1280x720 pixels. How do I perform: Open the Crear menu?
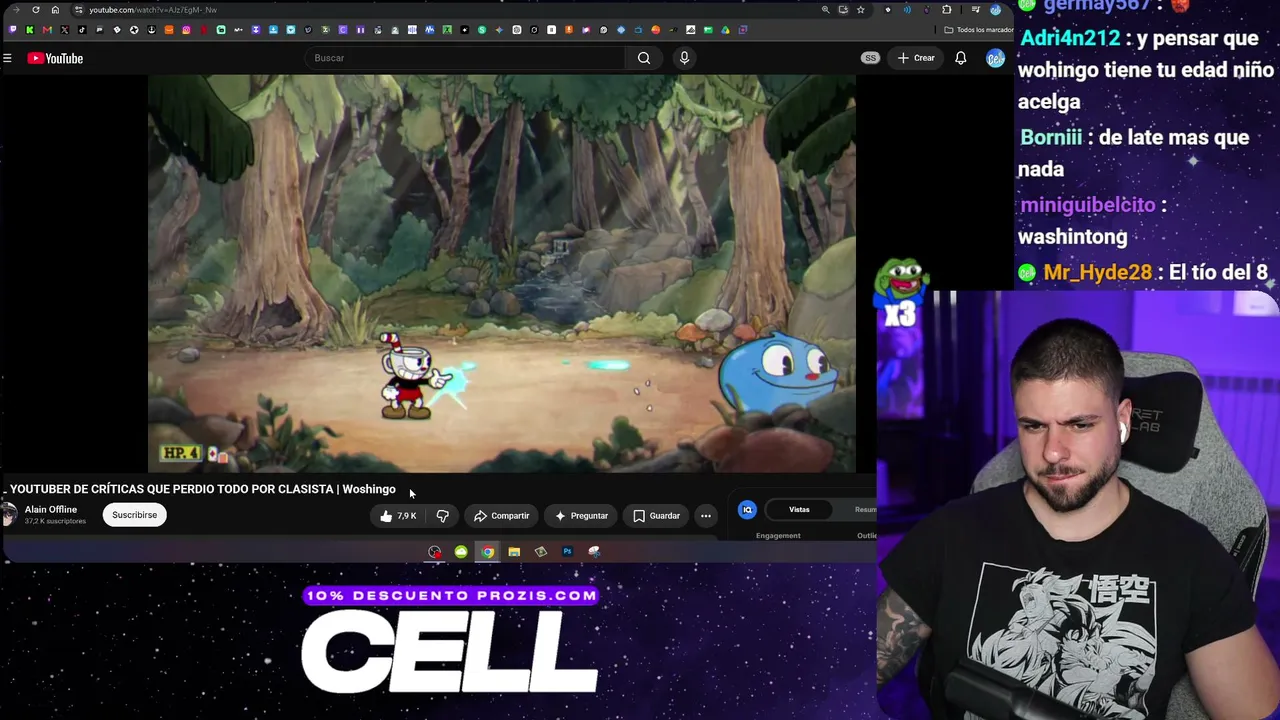coord(916,58)
